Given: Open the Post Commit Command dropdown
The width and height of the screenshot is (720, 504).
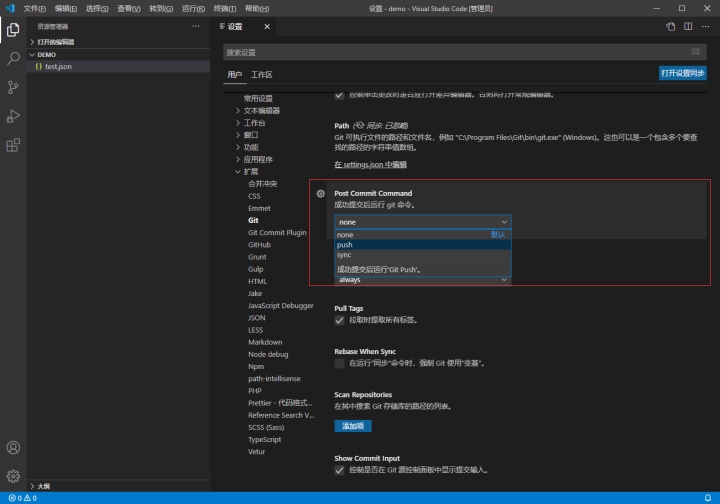Looking at the screenshot, I should (x=422, y=222).
